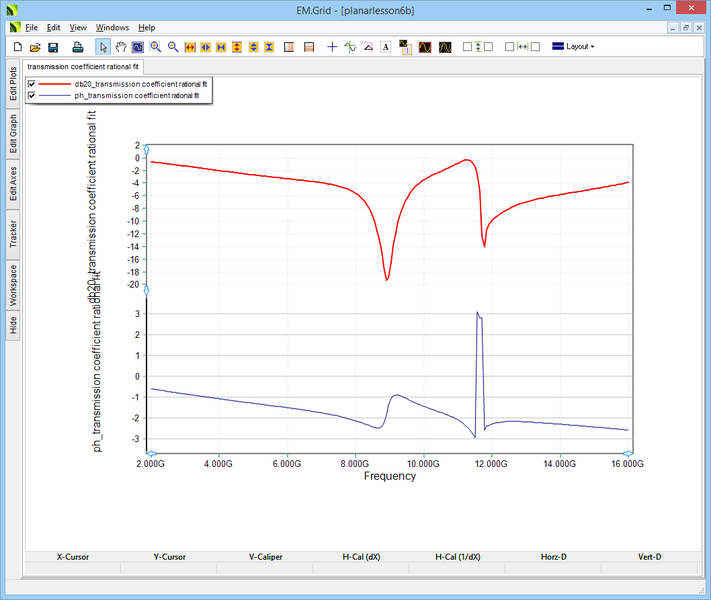Click the zoom out magnifier tool
The width and height of the screenshot is (711, 600).
coord(173,47)
